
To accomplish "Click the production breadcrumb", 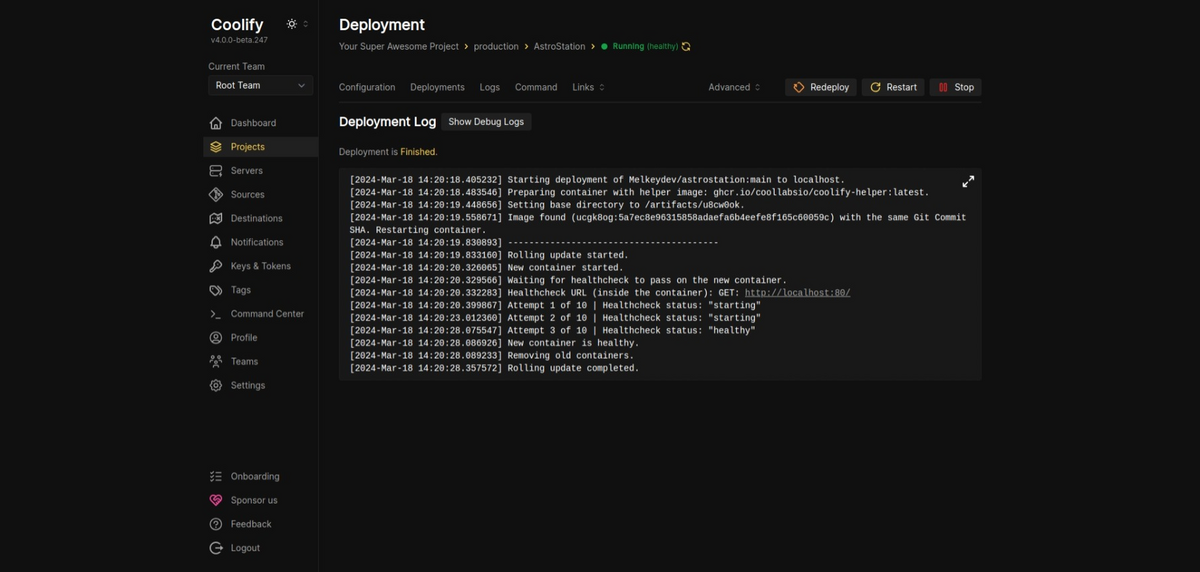I will [x=496, y=47].
